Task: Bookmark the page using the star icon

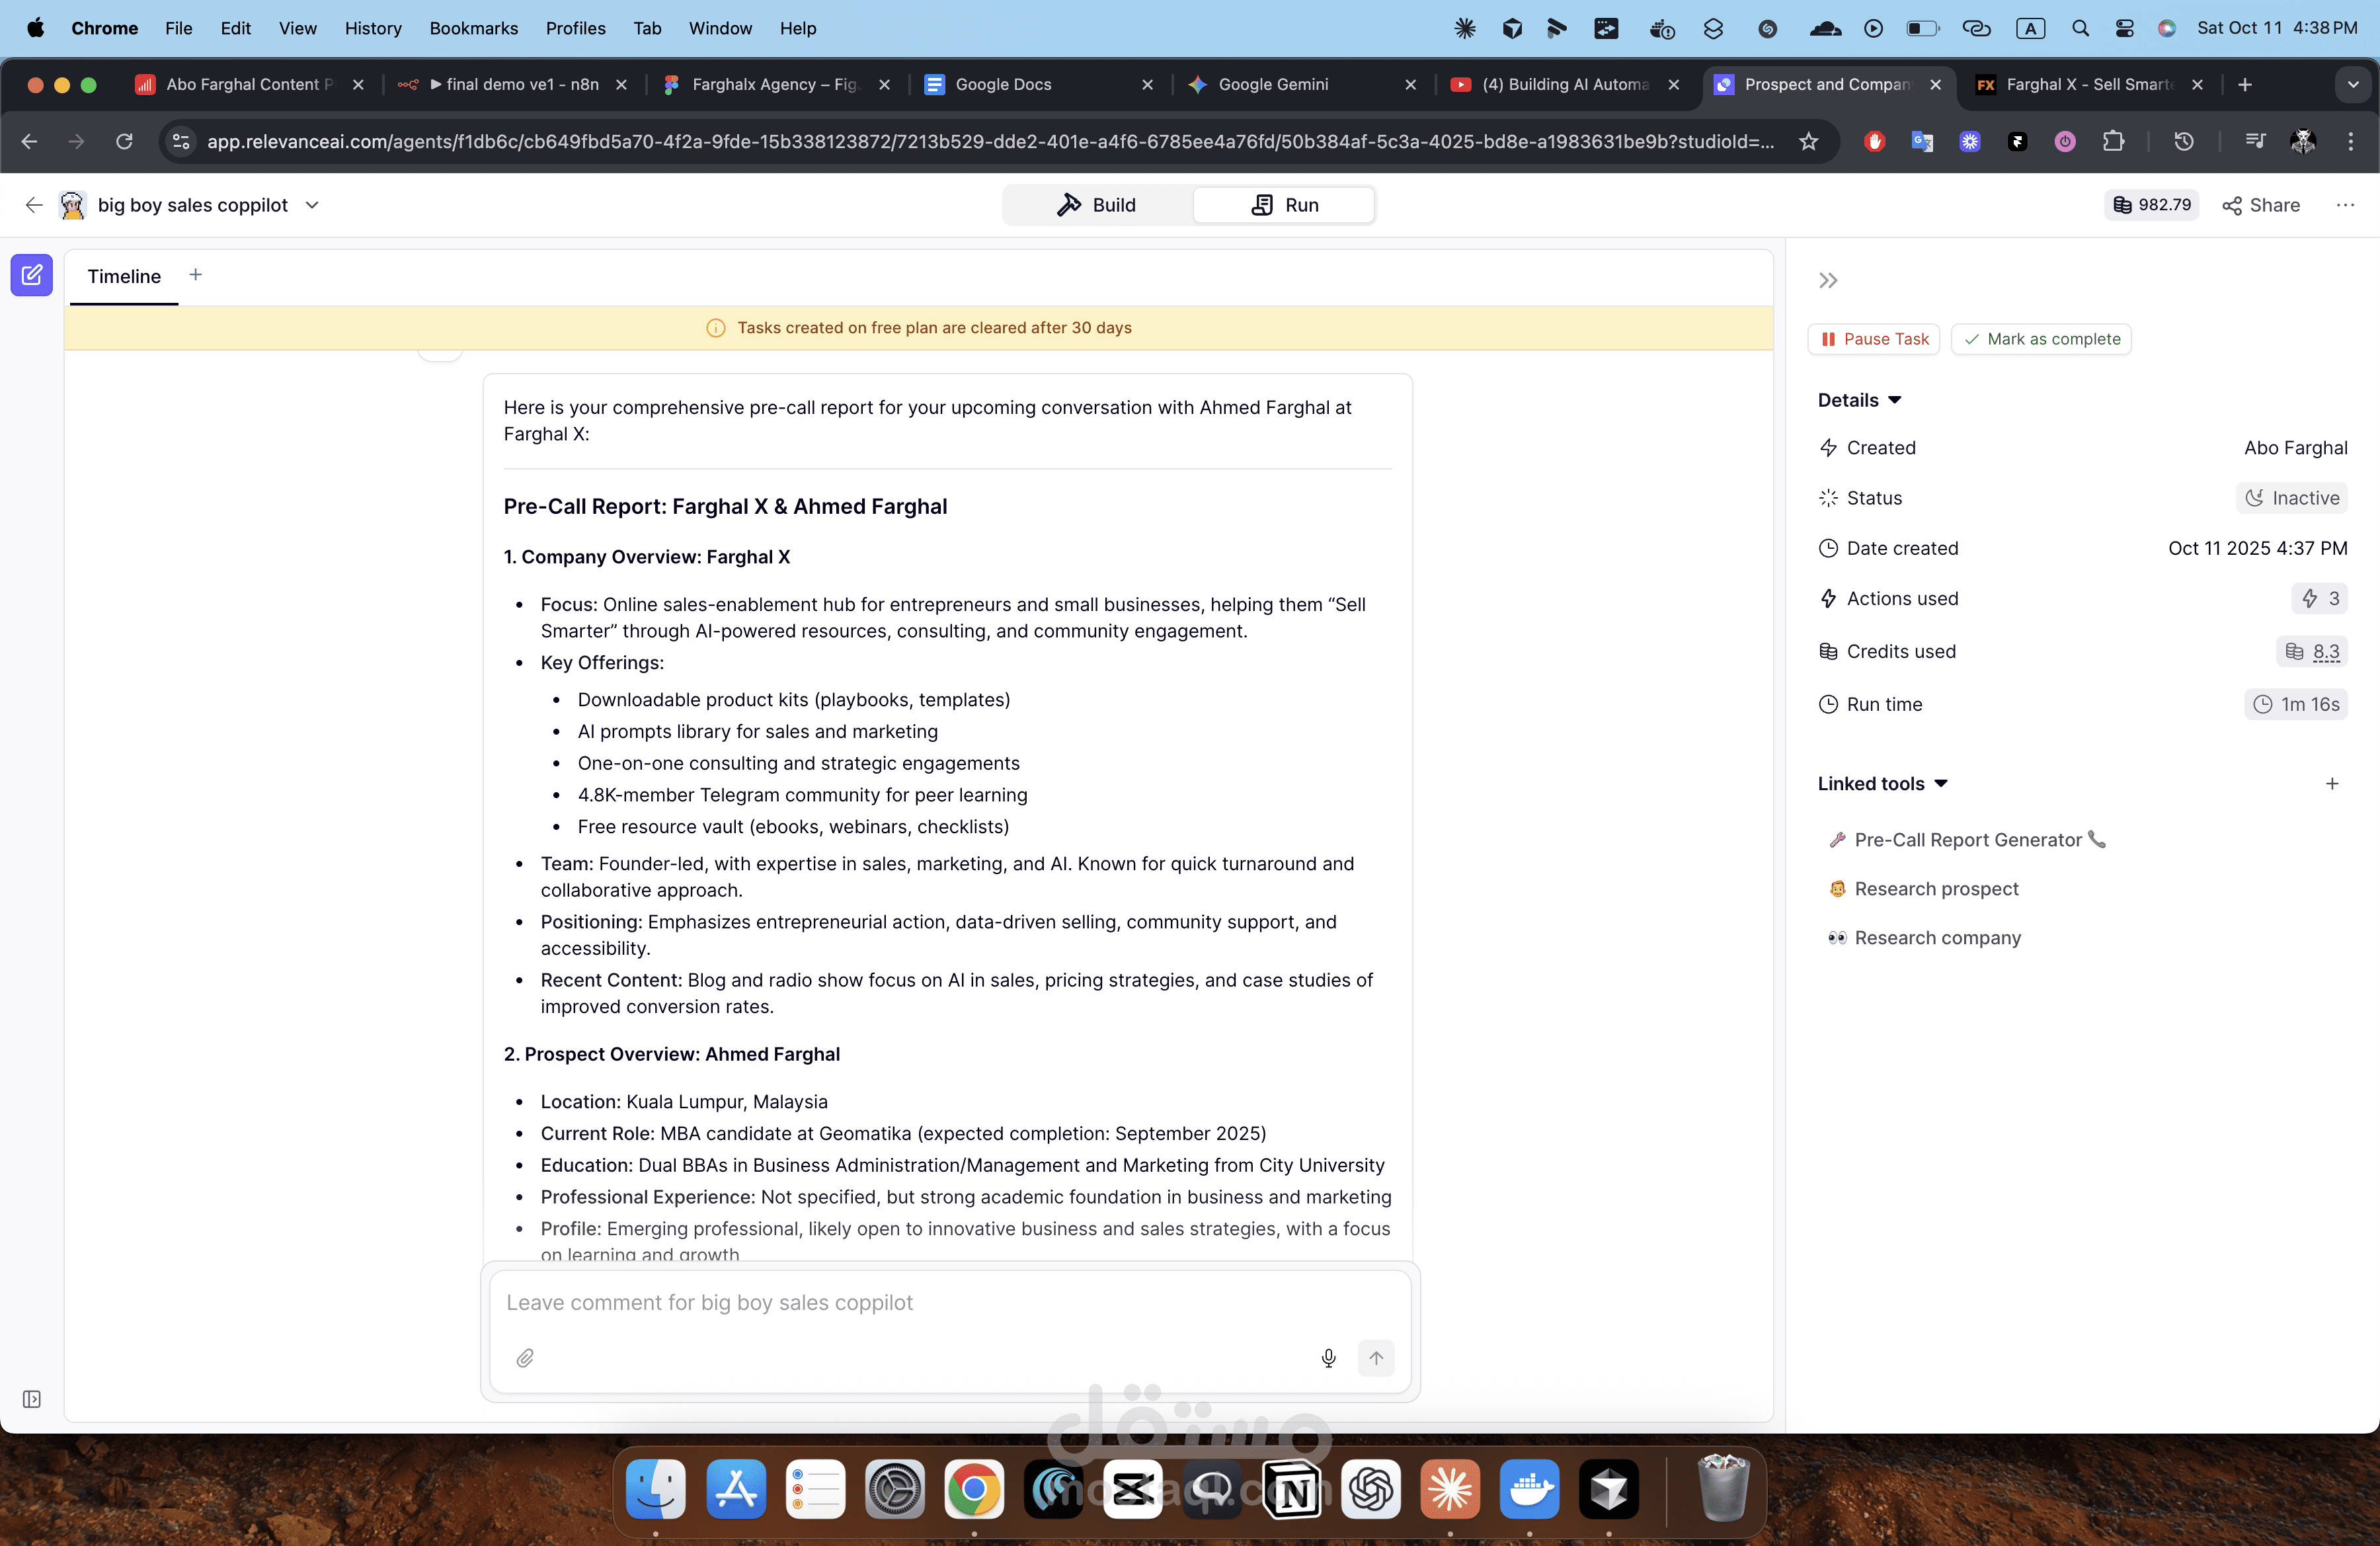Action: coord(1809,141)
